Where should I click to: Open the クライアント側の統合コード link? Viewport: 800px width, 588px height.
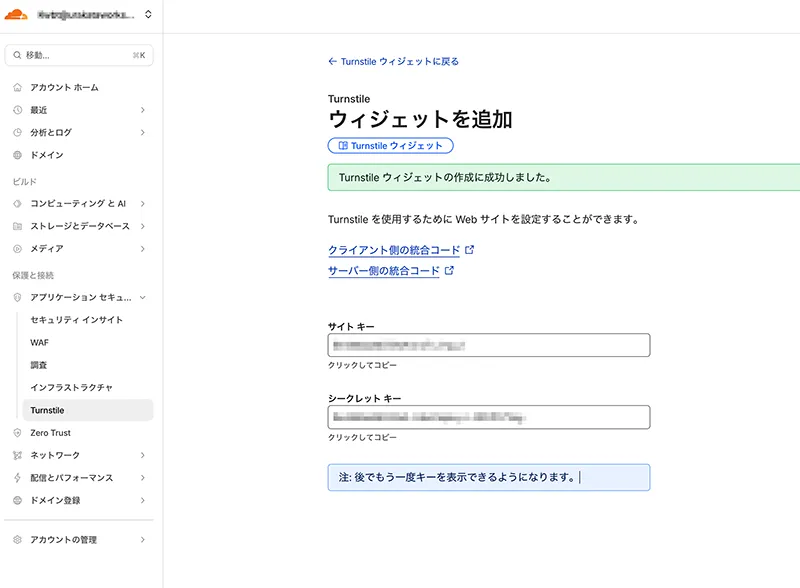click(x=394, y=250)
